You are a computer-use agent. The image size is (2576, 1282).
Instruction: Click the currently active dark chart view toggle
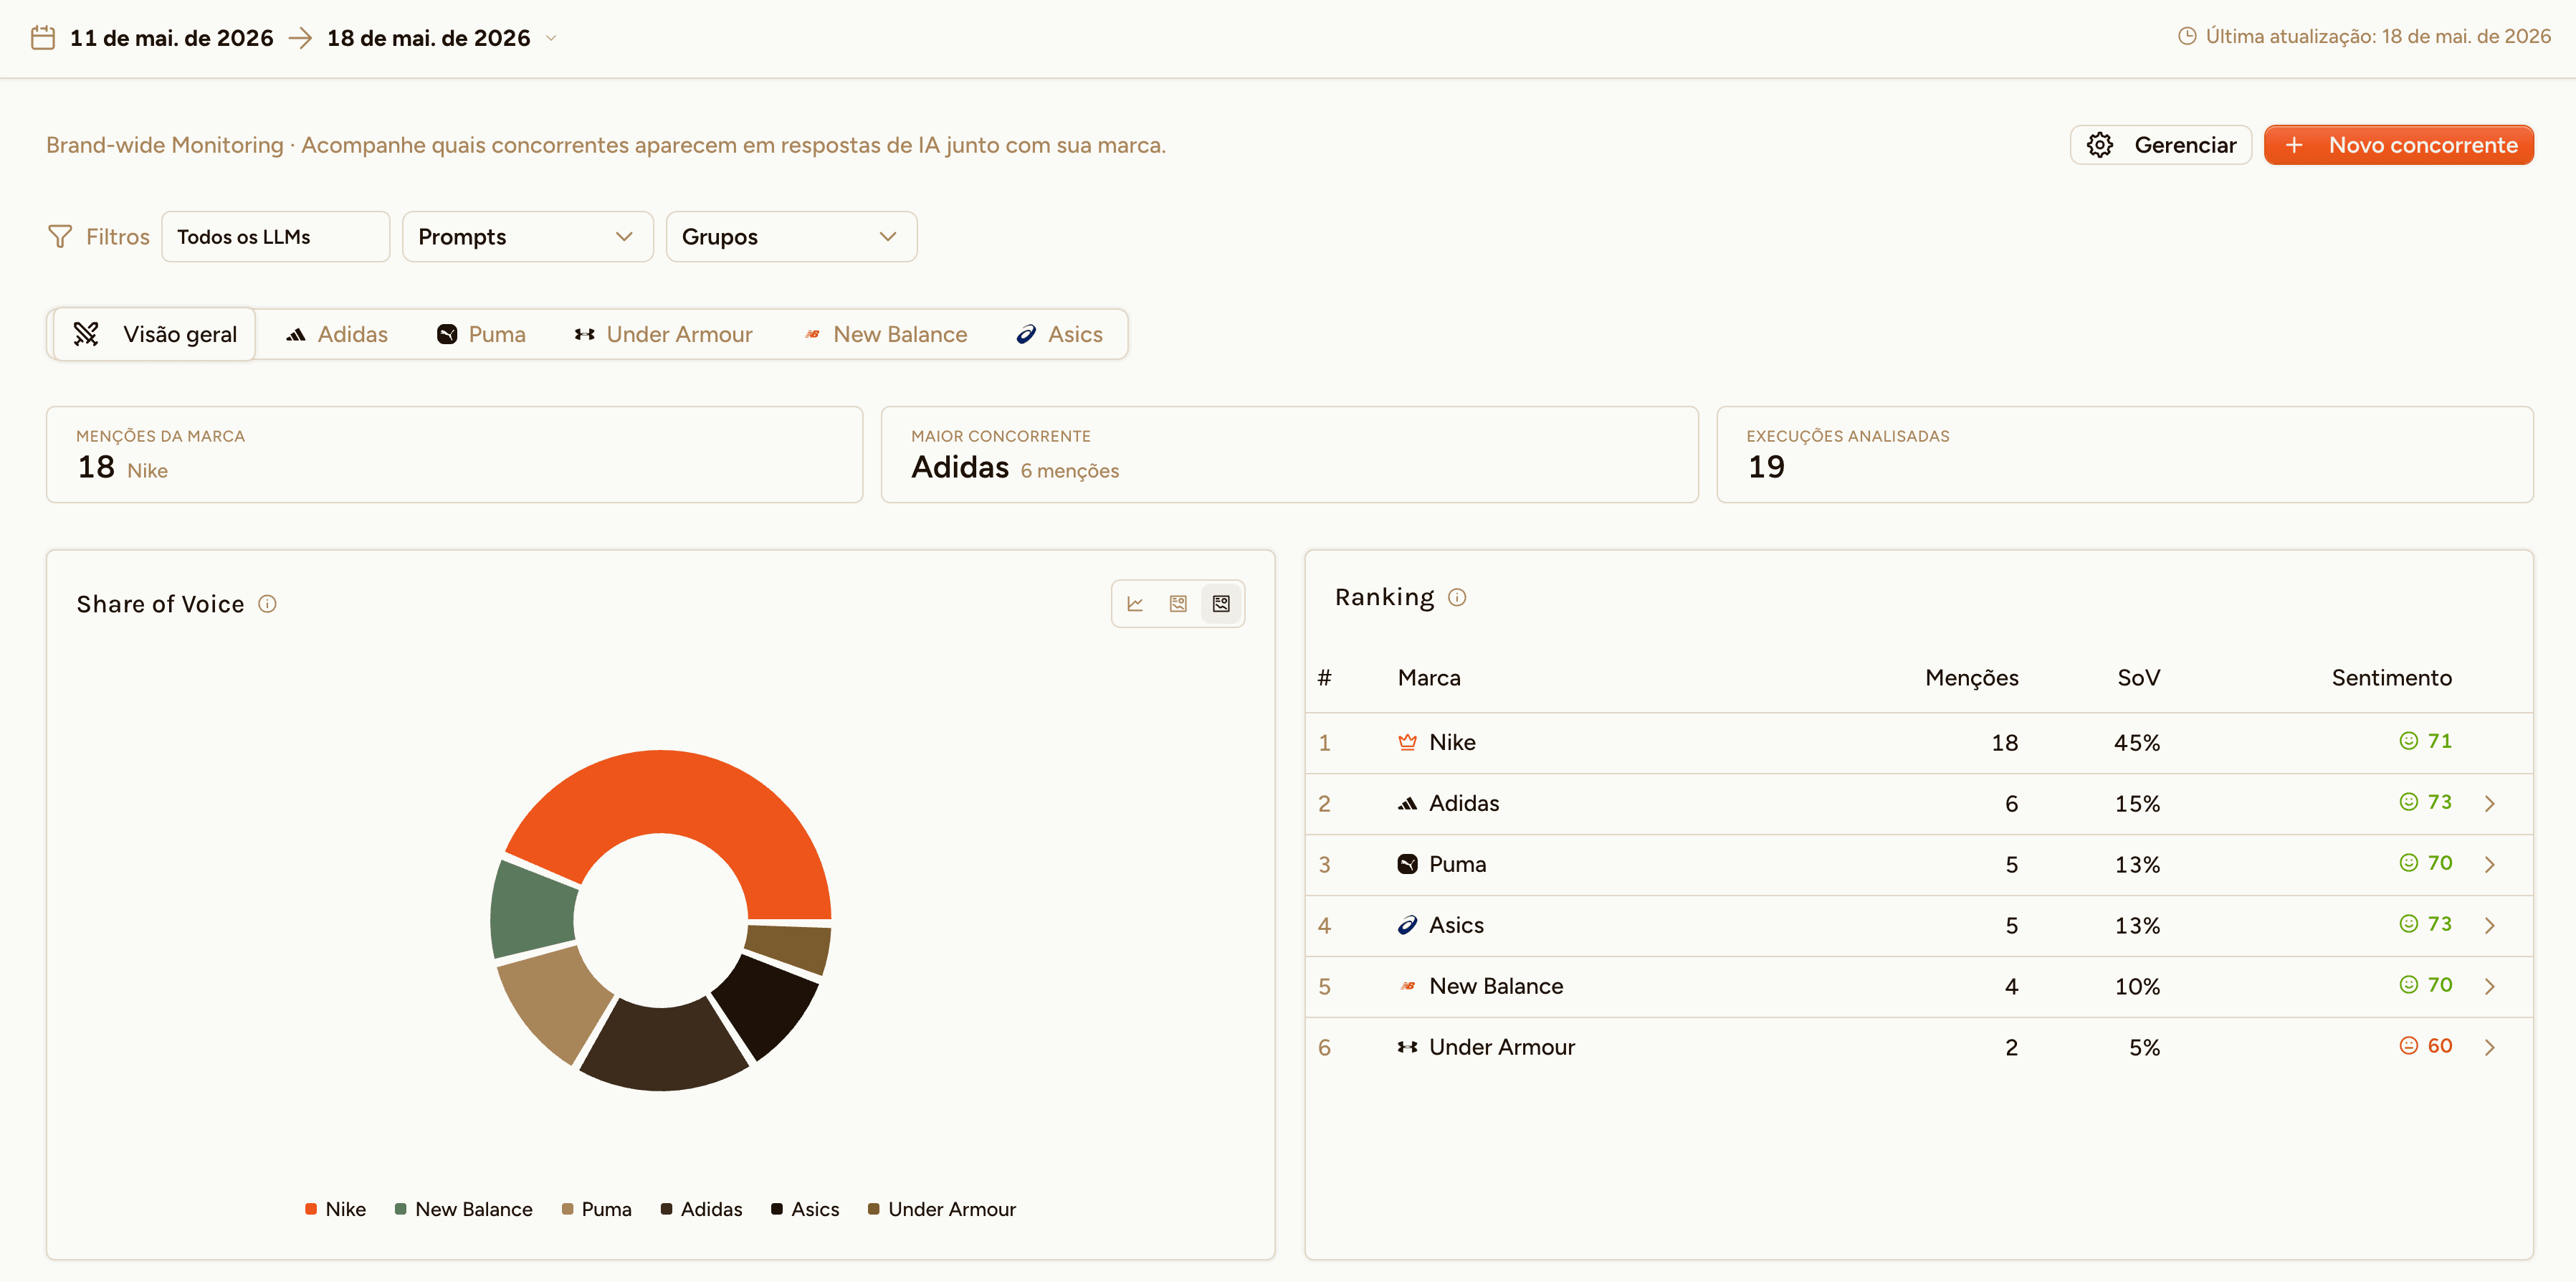point(1221,604)
